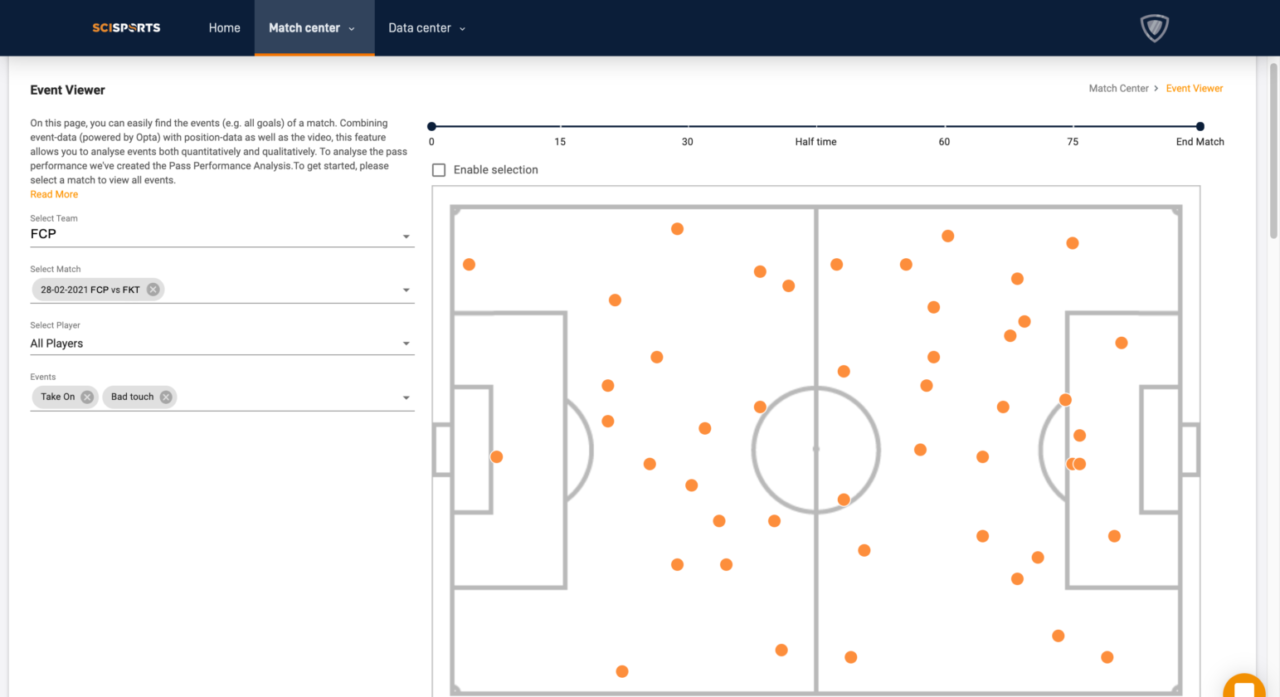Click the timeline start handle at 0
Viewport: 1280px width, 697px height.
pyautogui.click(x=432, y=126)
